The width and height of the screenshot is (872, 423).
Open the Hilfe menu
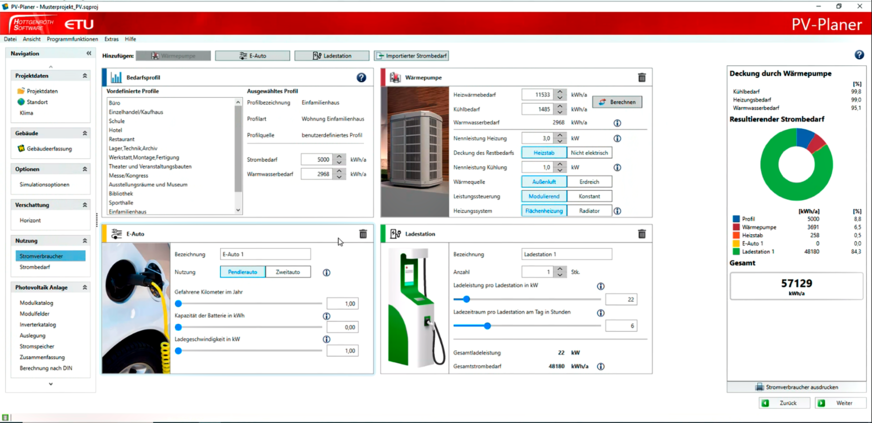click(130, 39)
